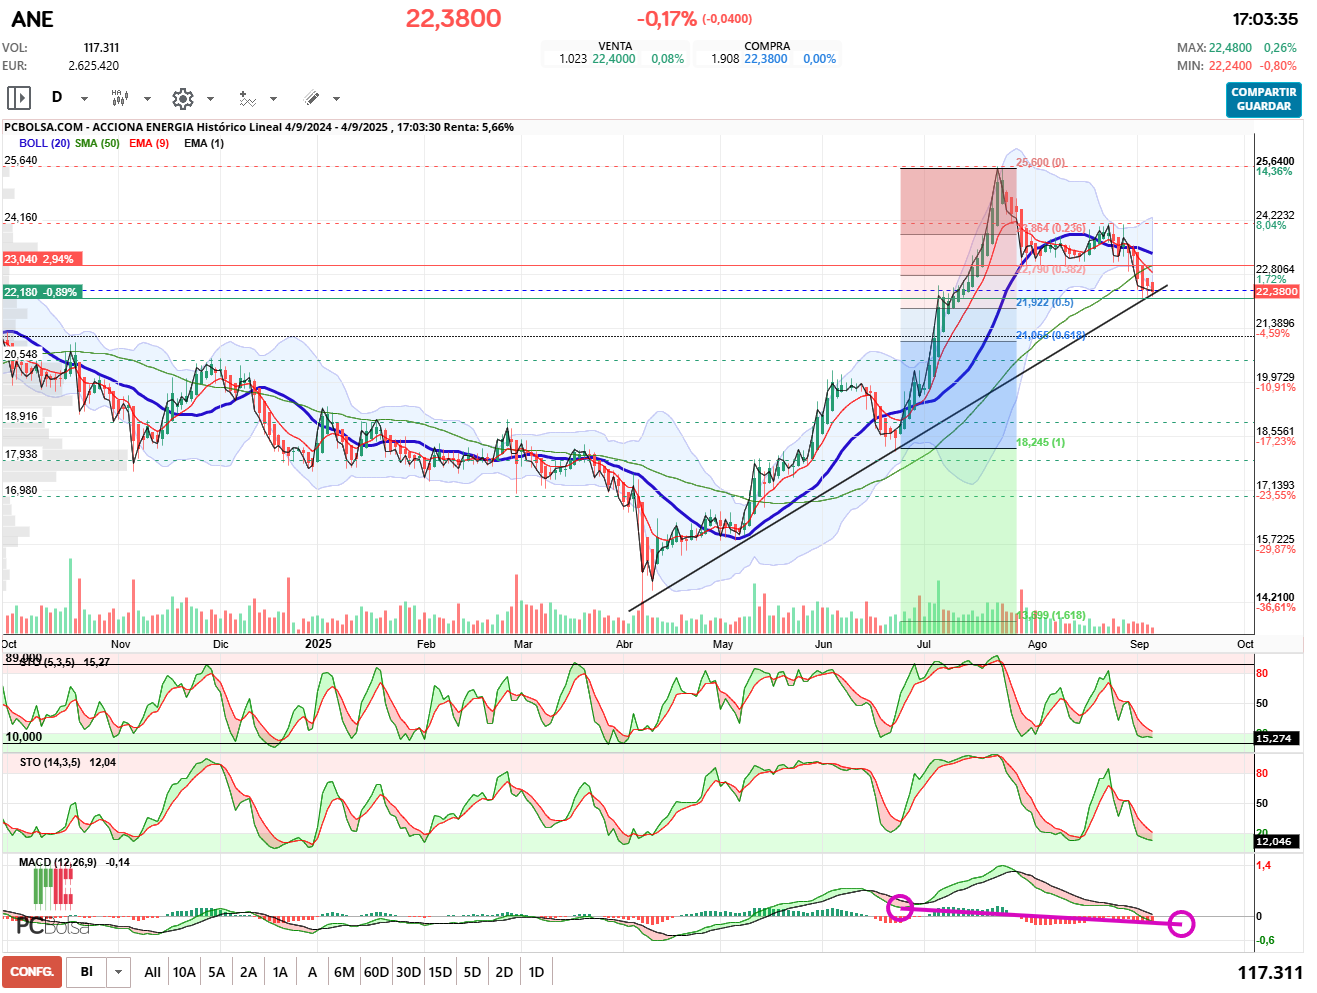Click the VENTA price 22,4000

click(x=614, y=59)
